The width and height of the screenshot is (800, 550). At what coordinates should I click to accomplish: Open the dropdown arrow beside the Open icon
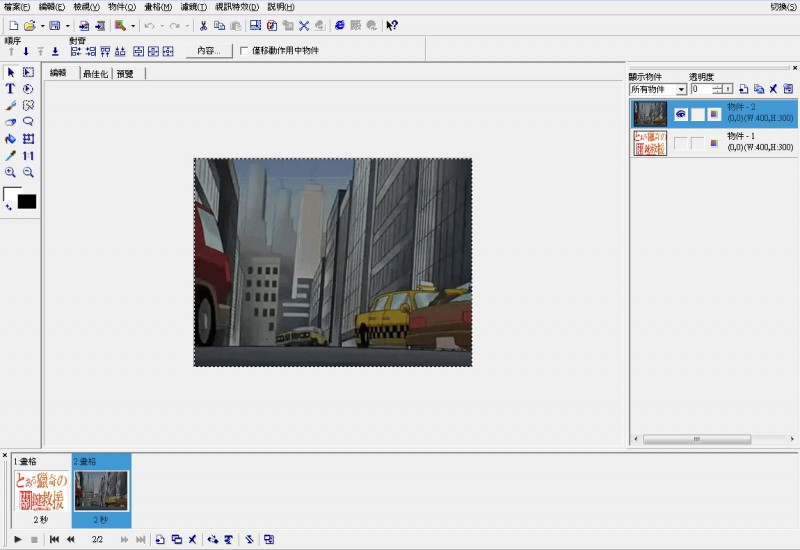click(x=42, y=26)
